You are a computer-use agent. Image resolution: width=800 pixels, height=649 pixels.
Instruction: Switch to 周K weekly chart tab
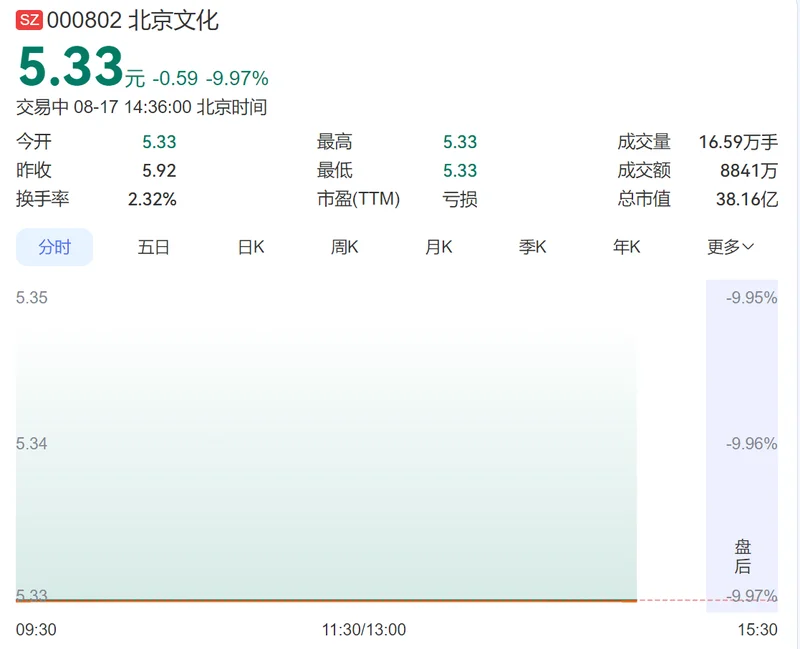click(x=344, y=247)
